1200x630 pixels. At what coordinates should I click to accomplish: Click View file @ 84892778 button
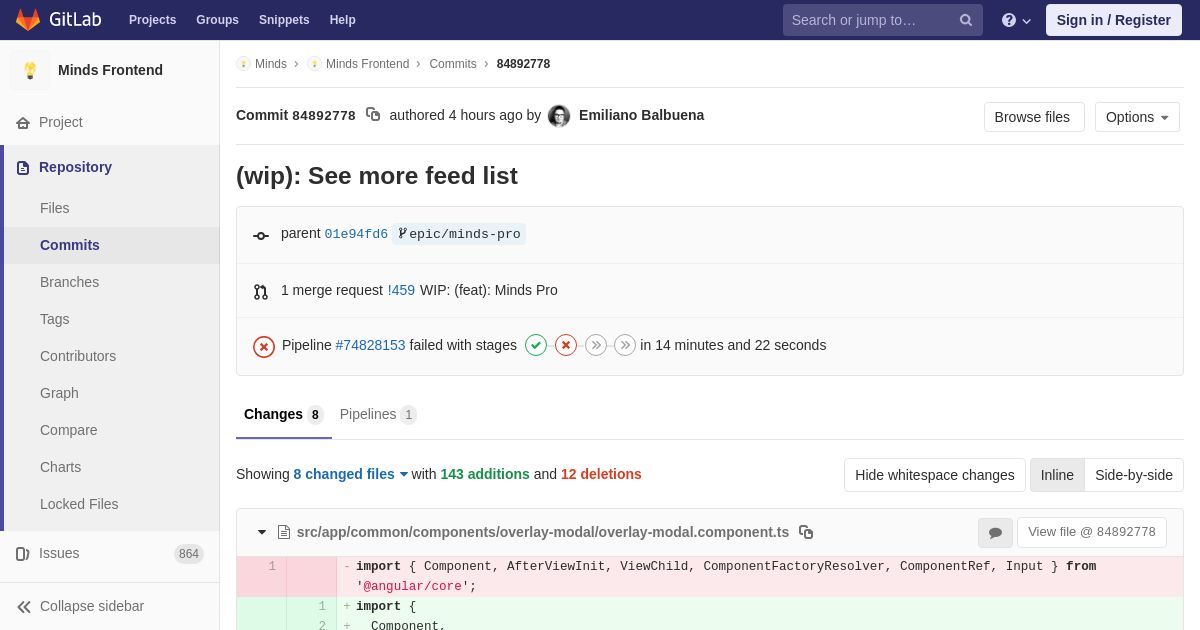click(1092, 532)
